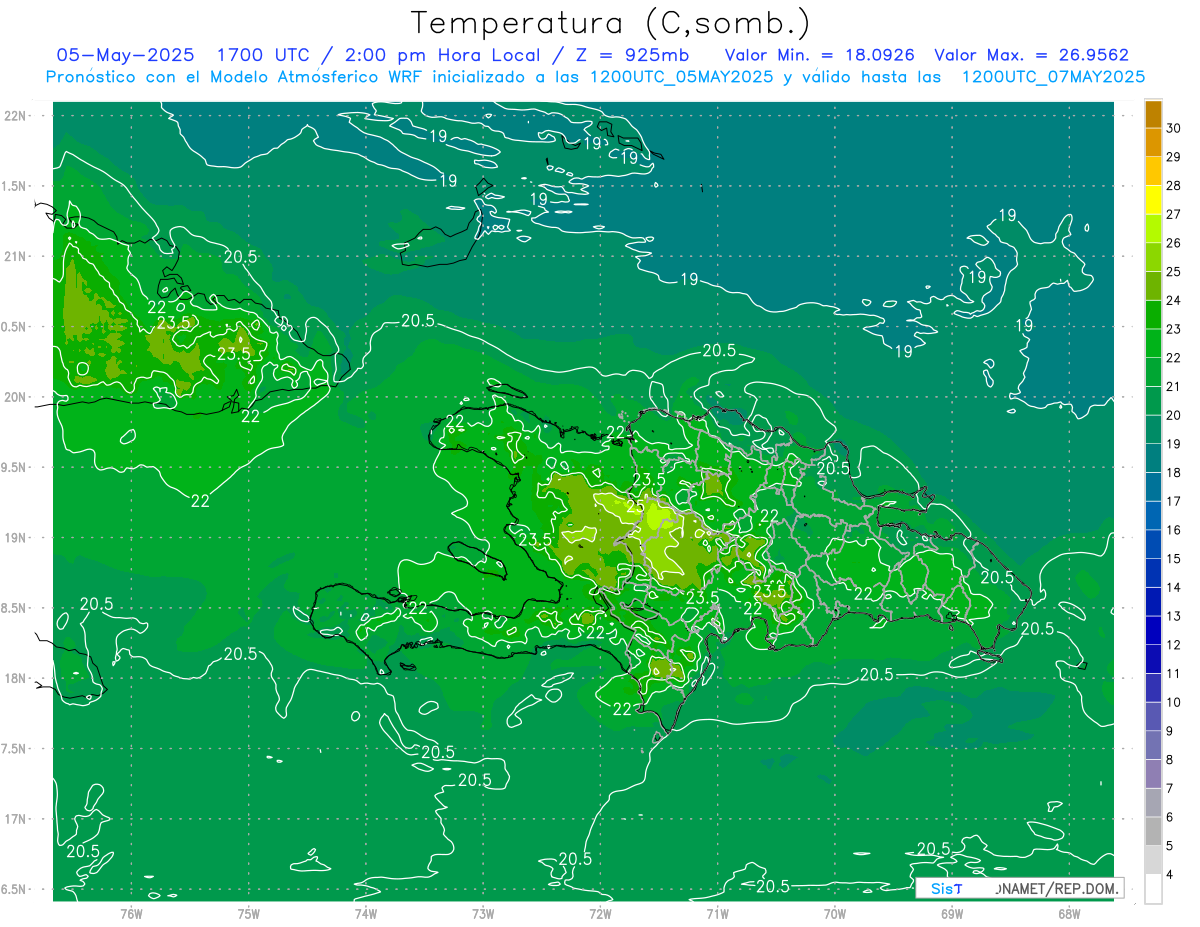This screenshot has height=927, width=1200.
Task: Click color scale label '29'
Action: pos(1174,157)
